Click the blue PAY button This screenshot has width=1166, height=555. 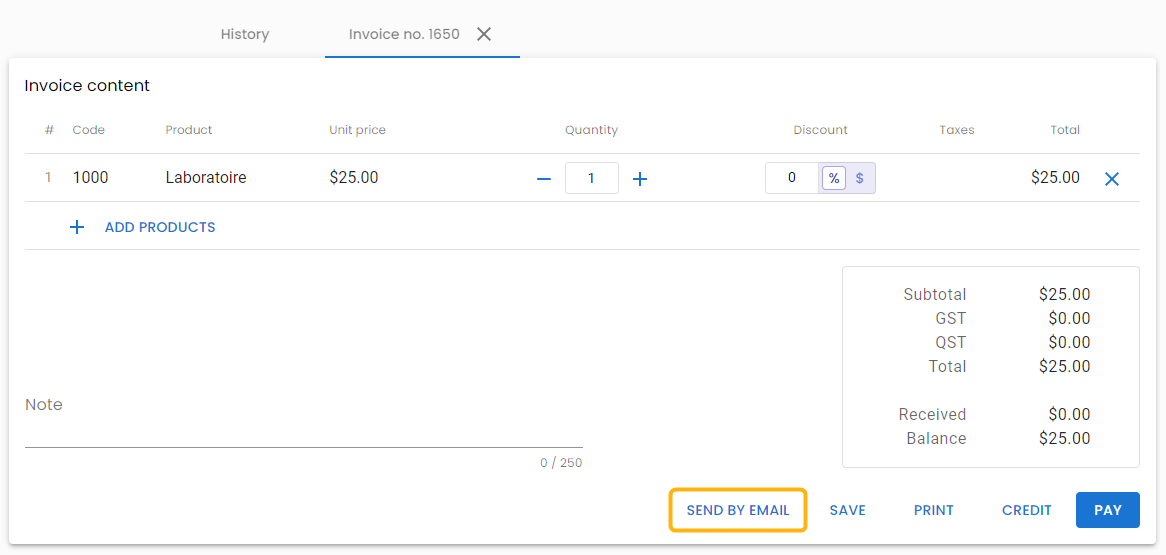[1108, 510]
